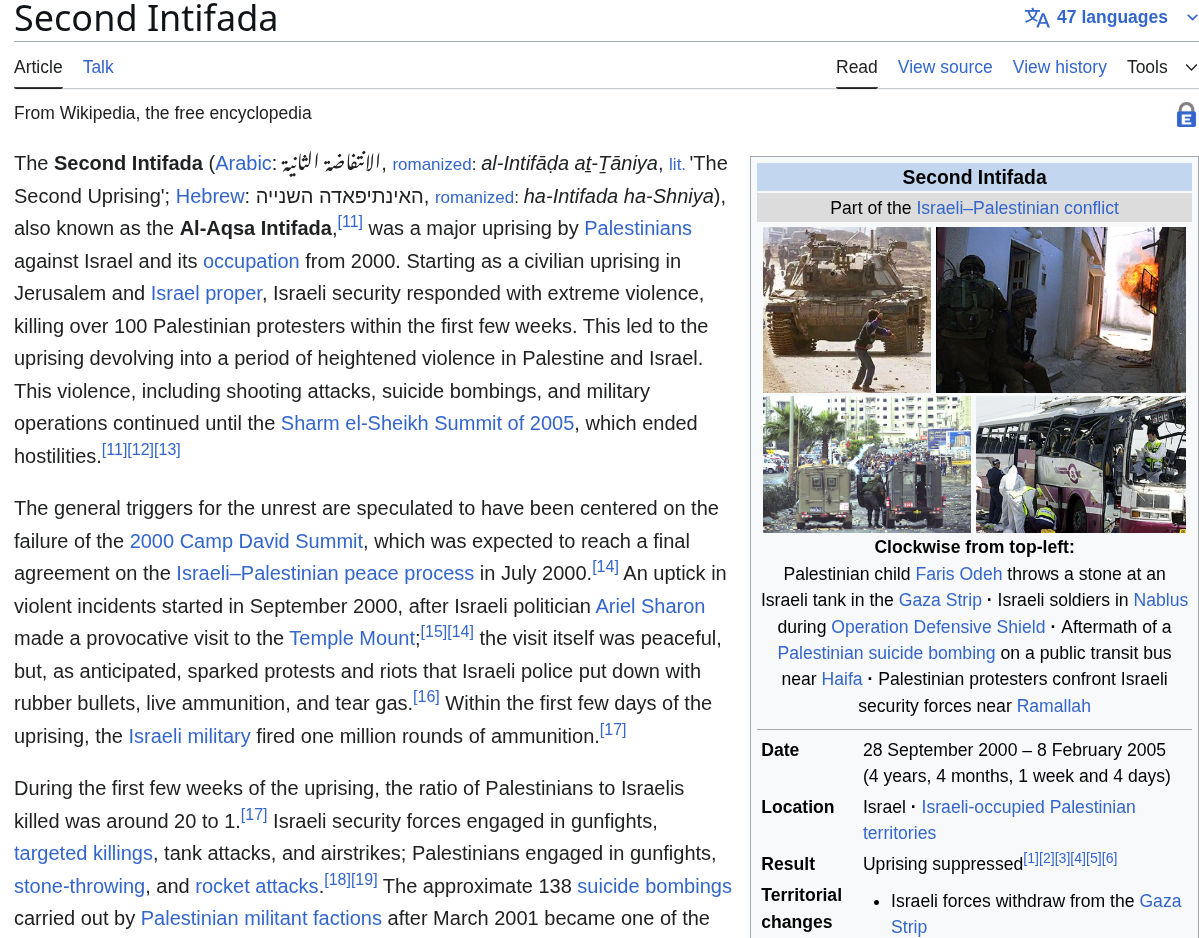
Task: Click citation [6] after Uprising suppressed
Action: pos(1110,858)
